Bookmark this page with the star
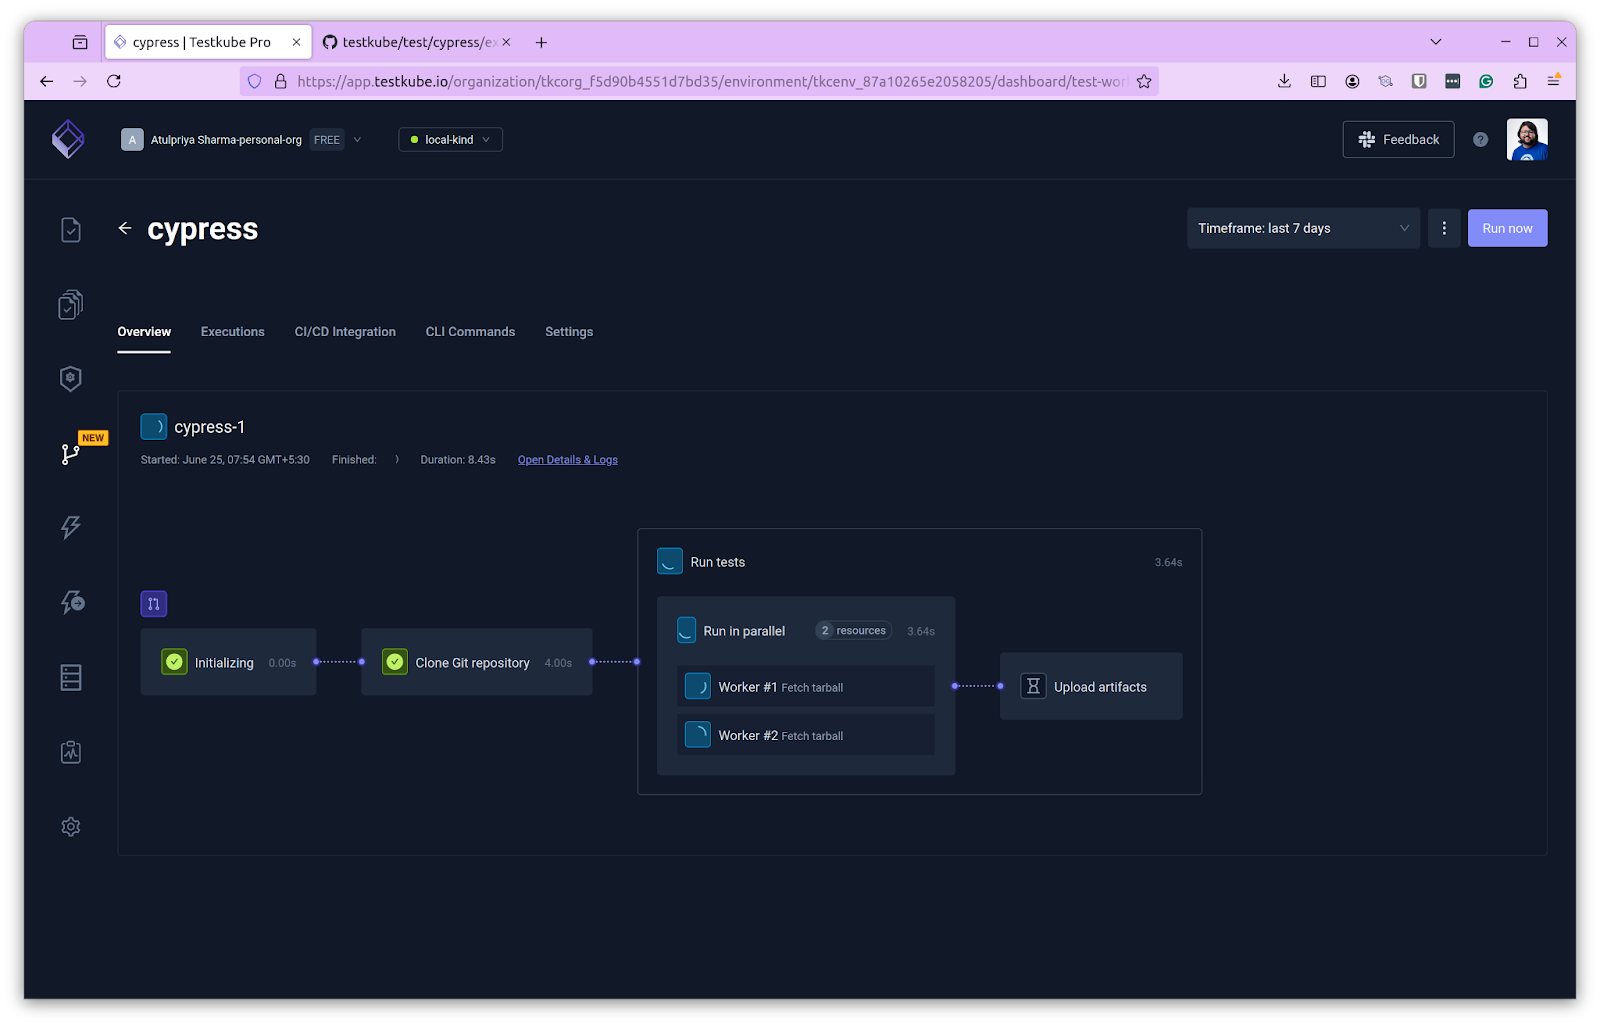This screenshot has width=1600, height=1026. point(1144,81)
